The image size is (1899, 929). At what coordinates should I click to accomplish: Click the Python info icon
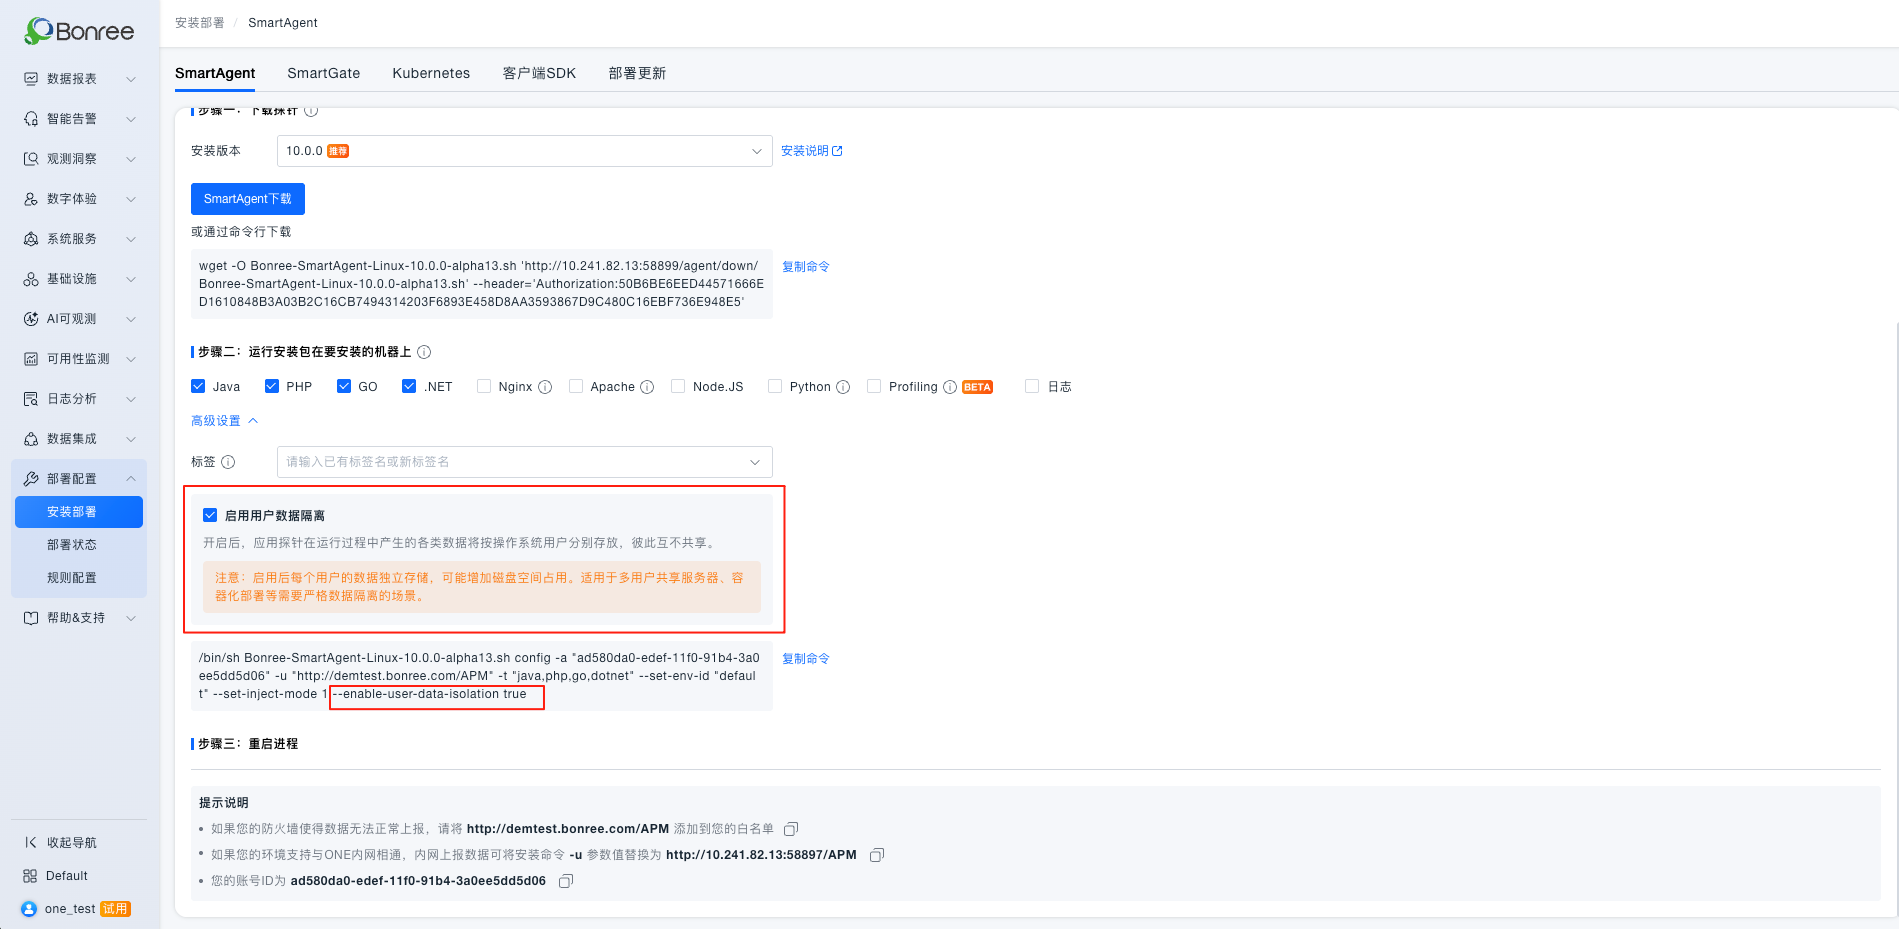843,387
